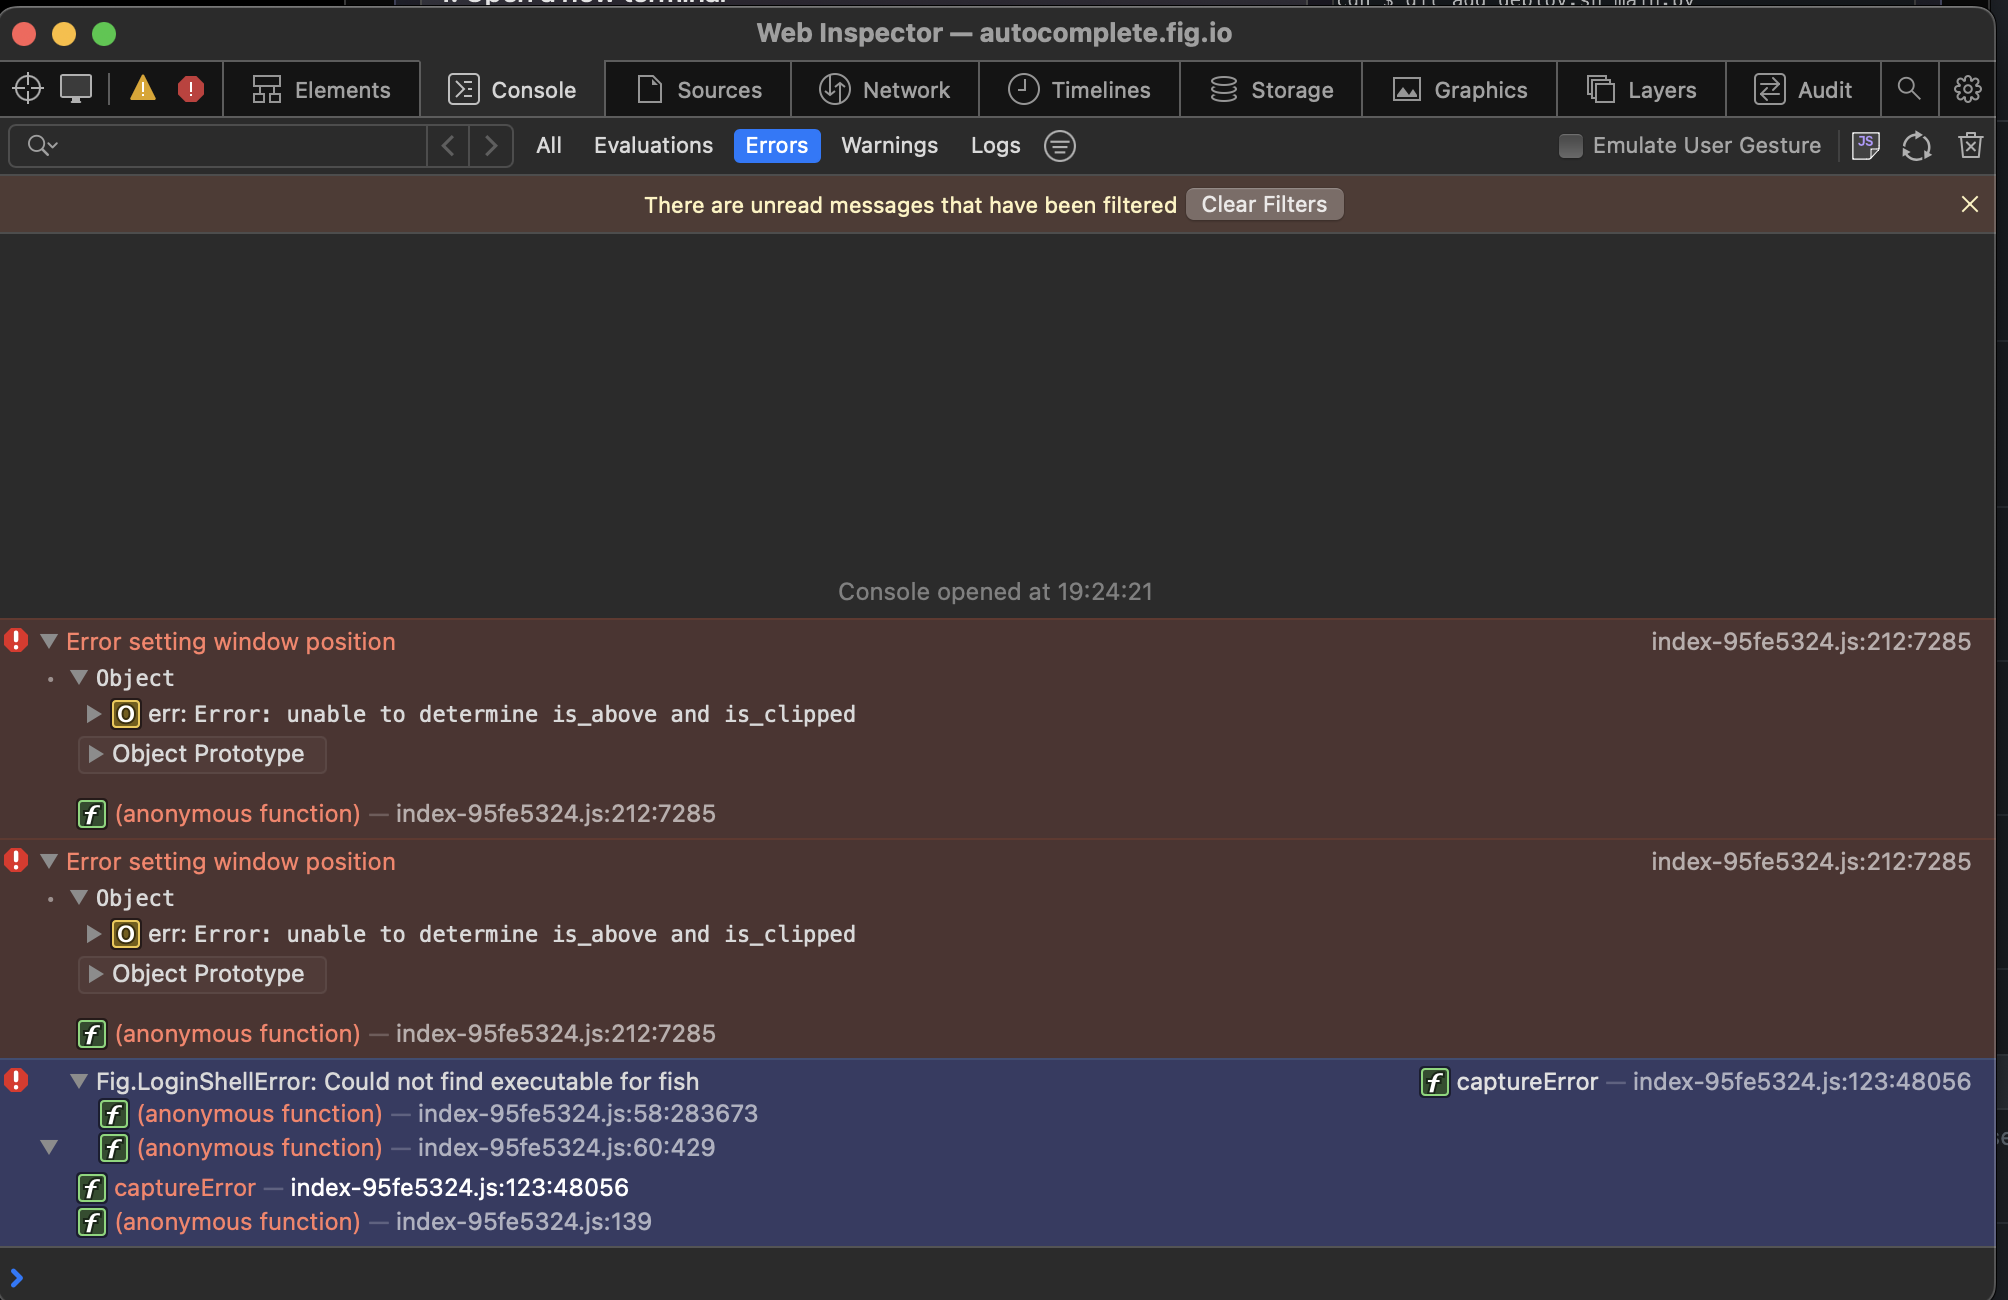Toggle the Warnings message filter
2008x1300 pixels.
(889, 145)
